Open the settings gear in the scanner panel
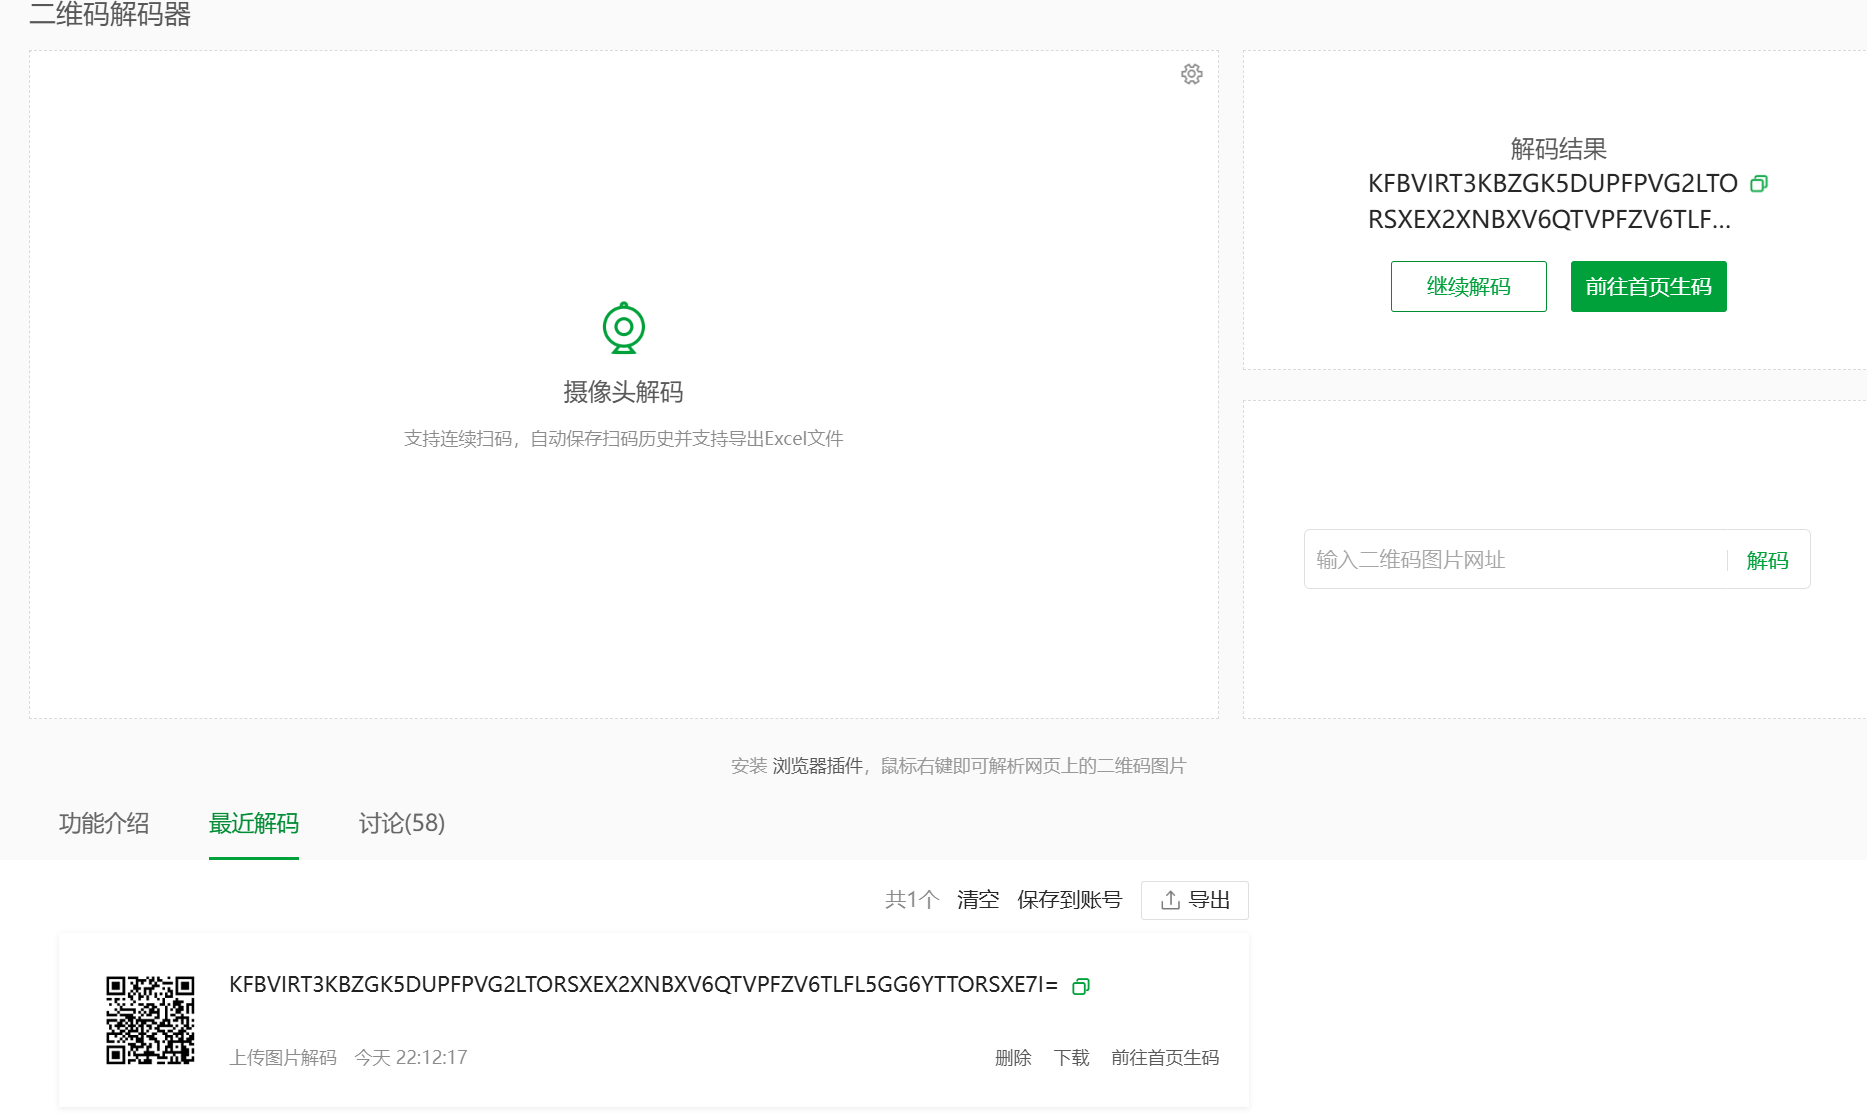Image resolution: width=1867 pixels, height=1120 pixels. [x=1191, y=74]
